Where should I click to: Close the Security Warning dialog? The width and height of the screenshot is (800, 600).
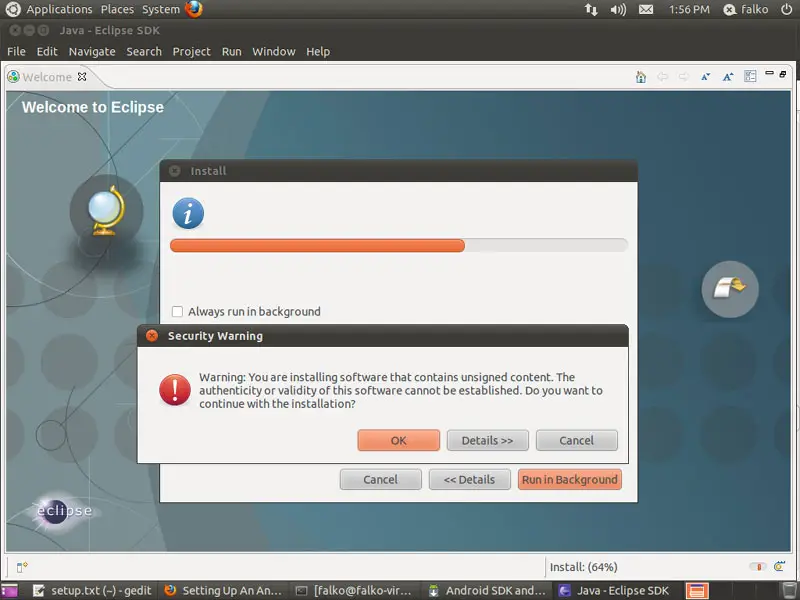152,336
